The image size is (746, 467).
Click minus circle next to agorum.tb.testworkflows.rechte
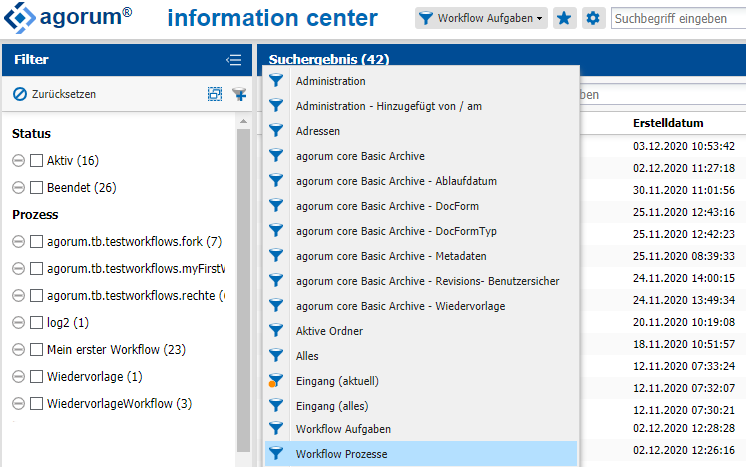click(19, 296)
